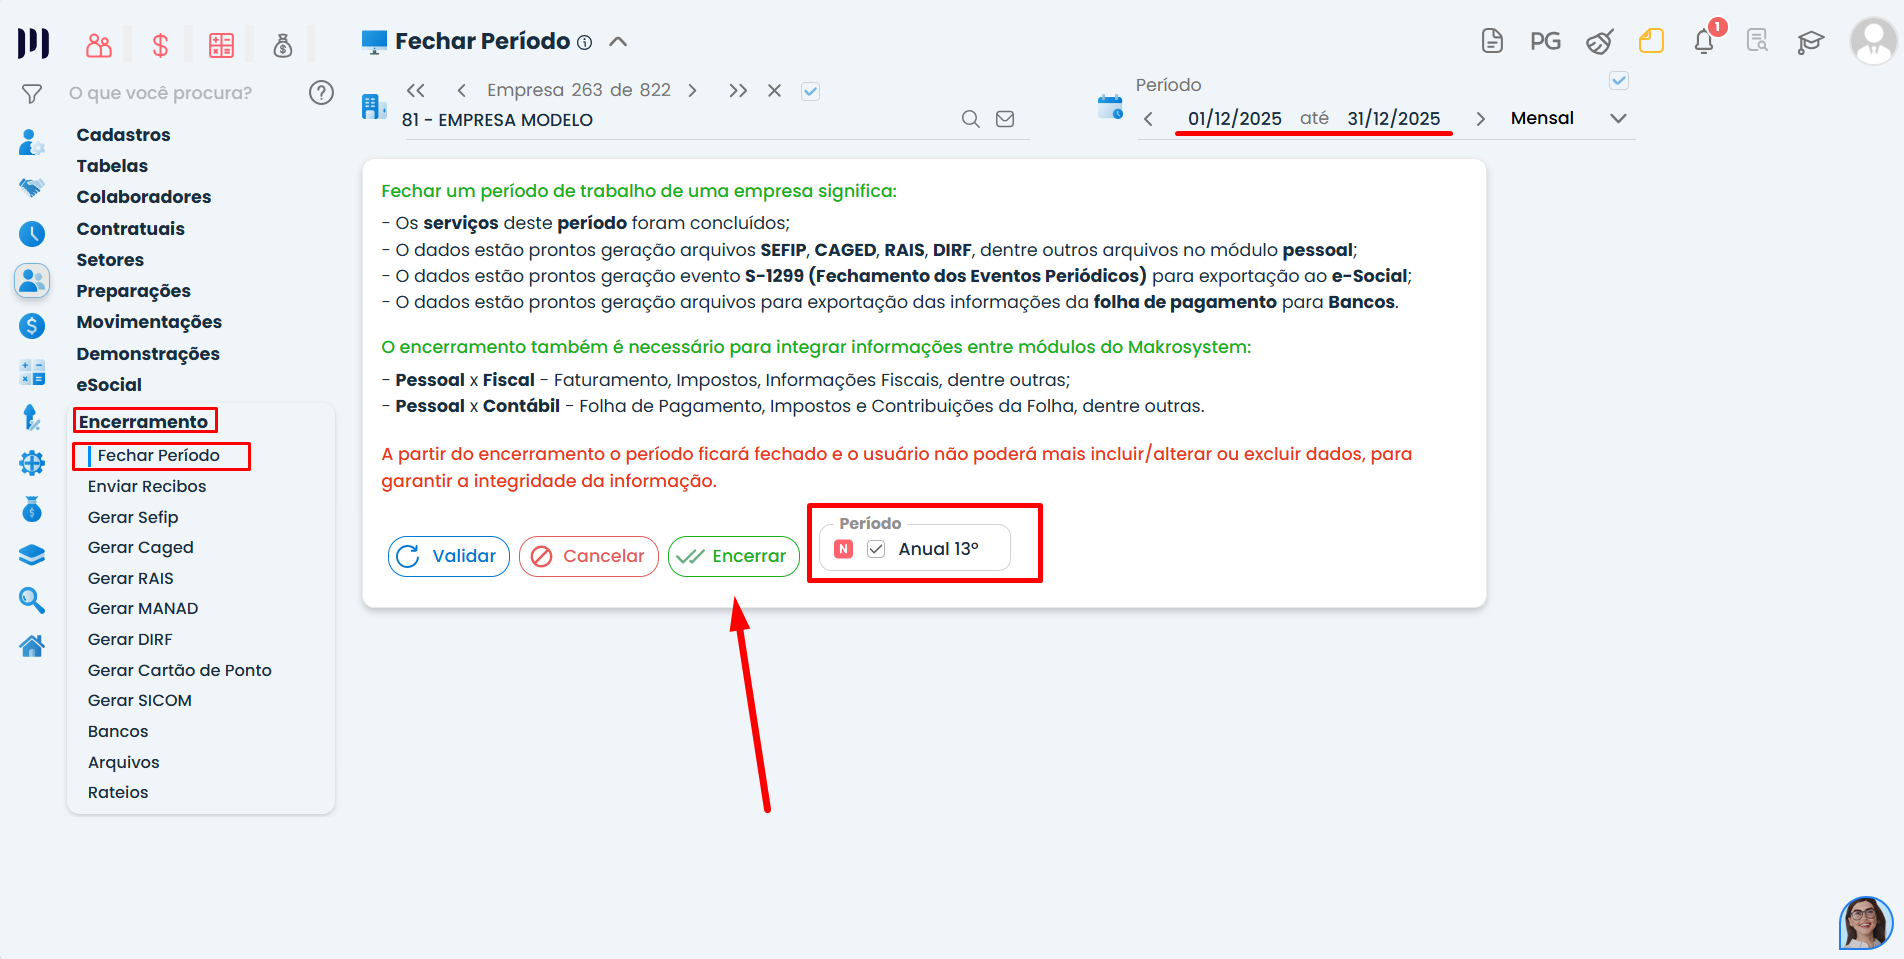Open the graduation cap training icon
1904x959 pixels.
(1811, 42)
